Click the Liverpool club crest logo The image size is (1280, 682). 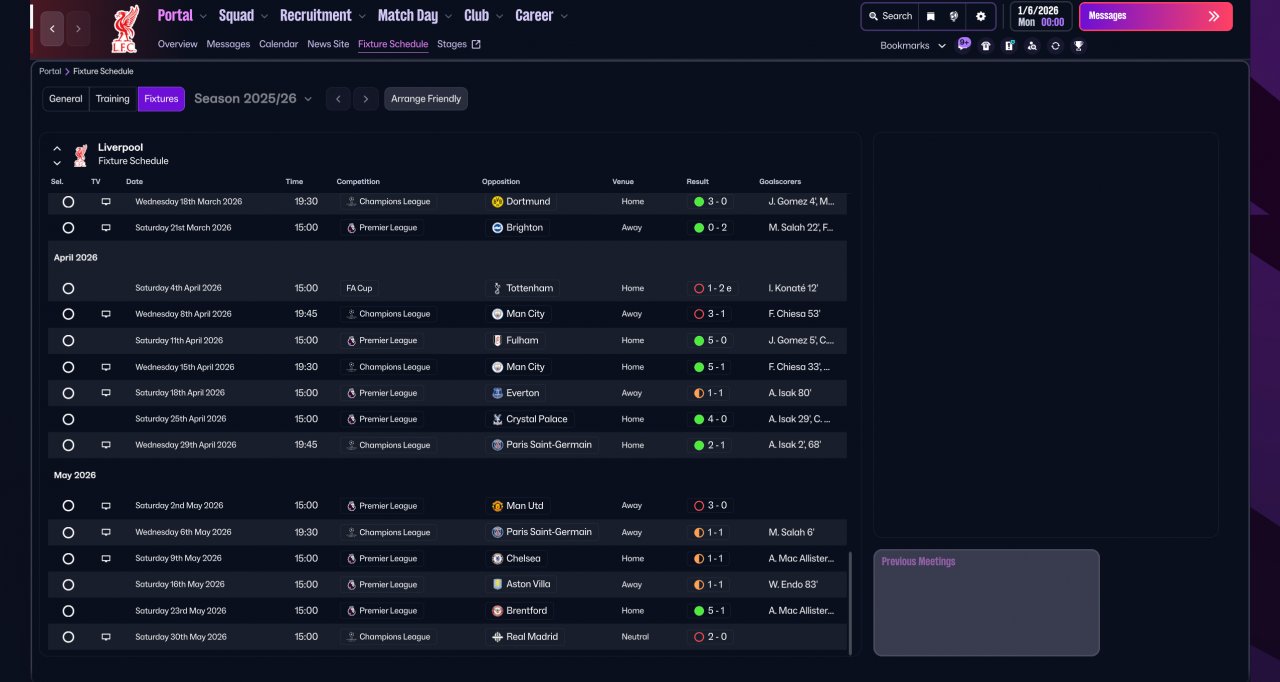(125, 29)
